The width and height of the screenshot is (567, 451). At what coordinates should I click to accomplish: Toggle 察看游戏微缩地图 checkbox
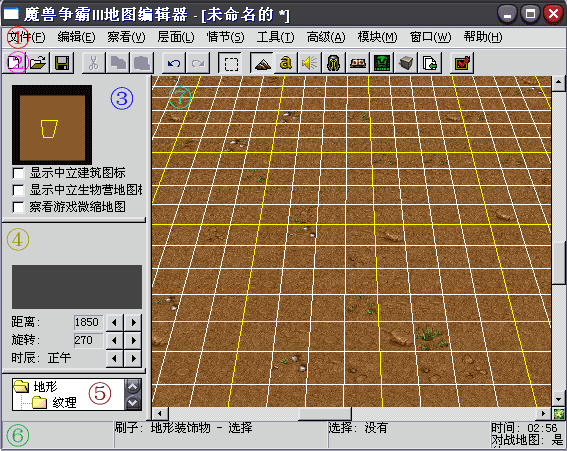pyautogui.click(x=18, y=207)
